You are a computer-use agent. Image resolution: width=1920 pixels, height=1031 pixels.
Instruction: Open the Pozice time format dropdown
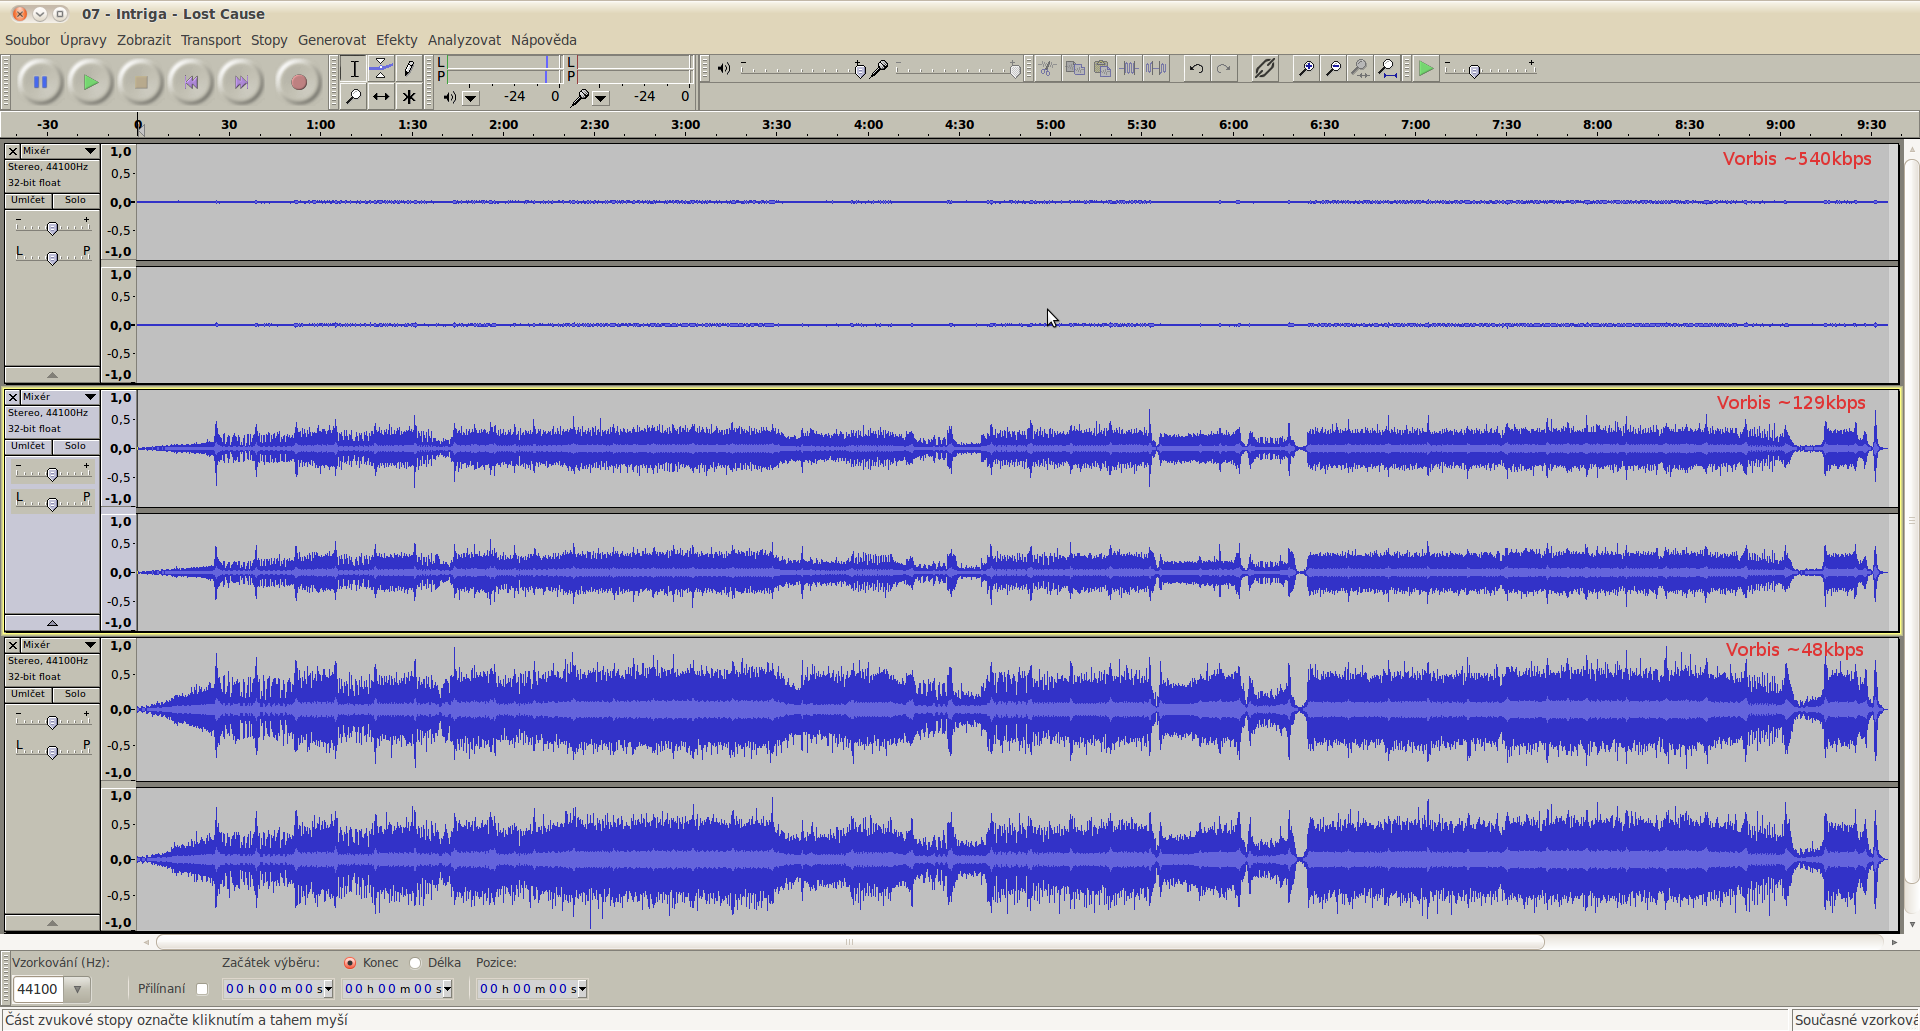[582, 989]
